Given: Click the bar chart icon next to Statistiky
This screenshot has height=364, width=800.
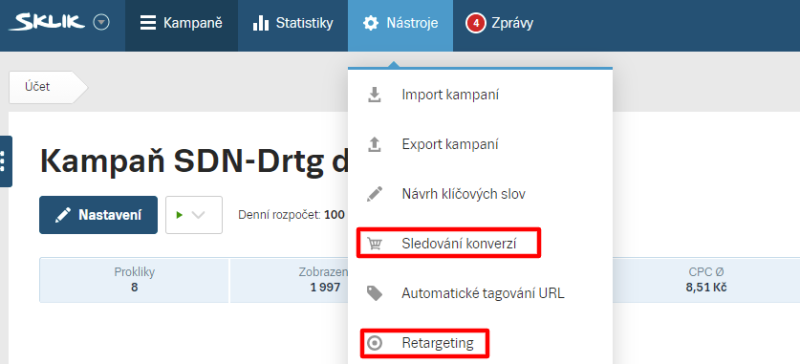Looking at the screenshot, I should [x=261, y=23].
